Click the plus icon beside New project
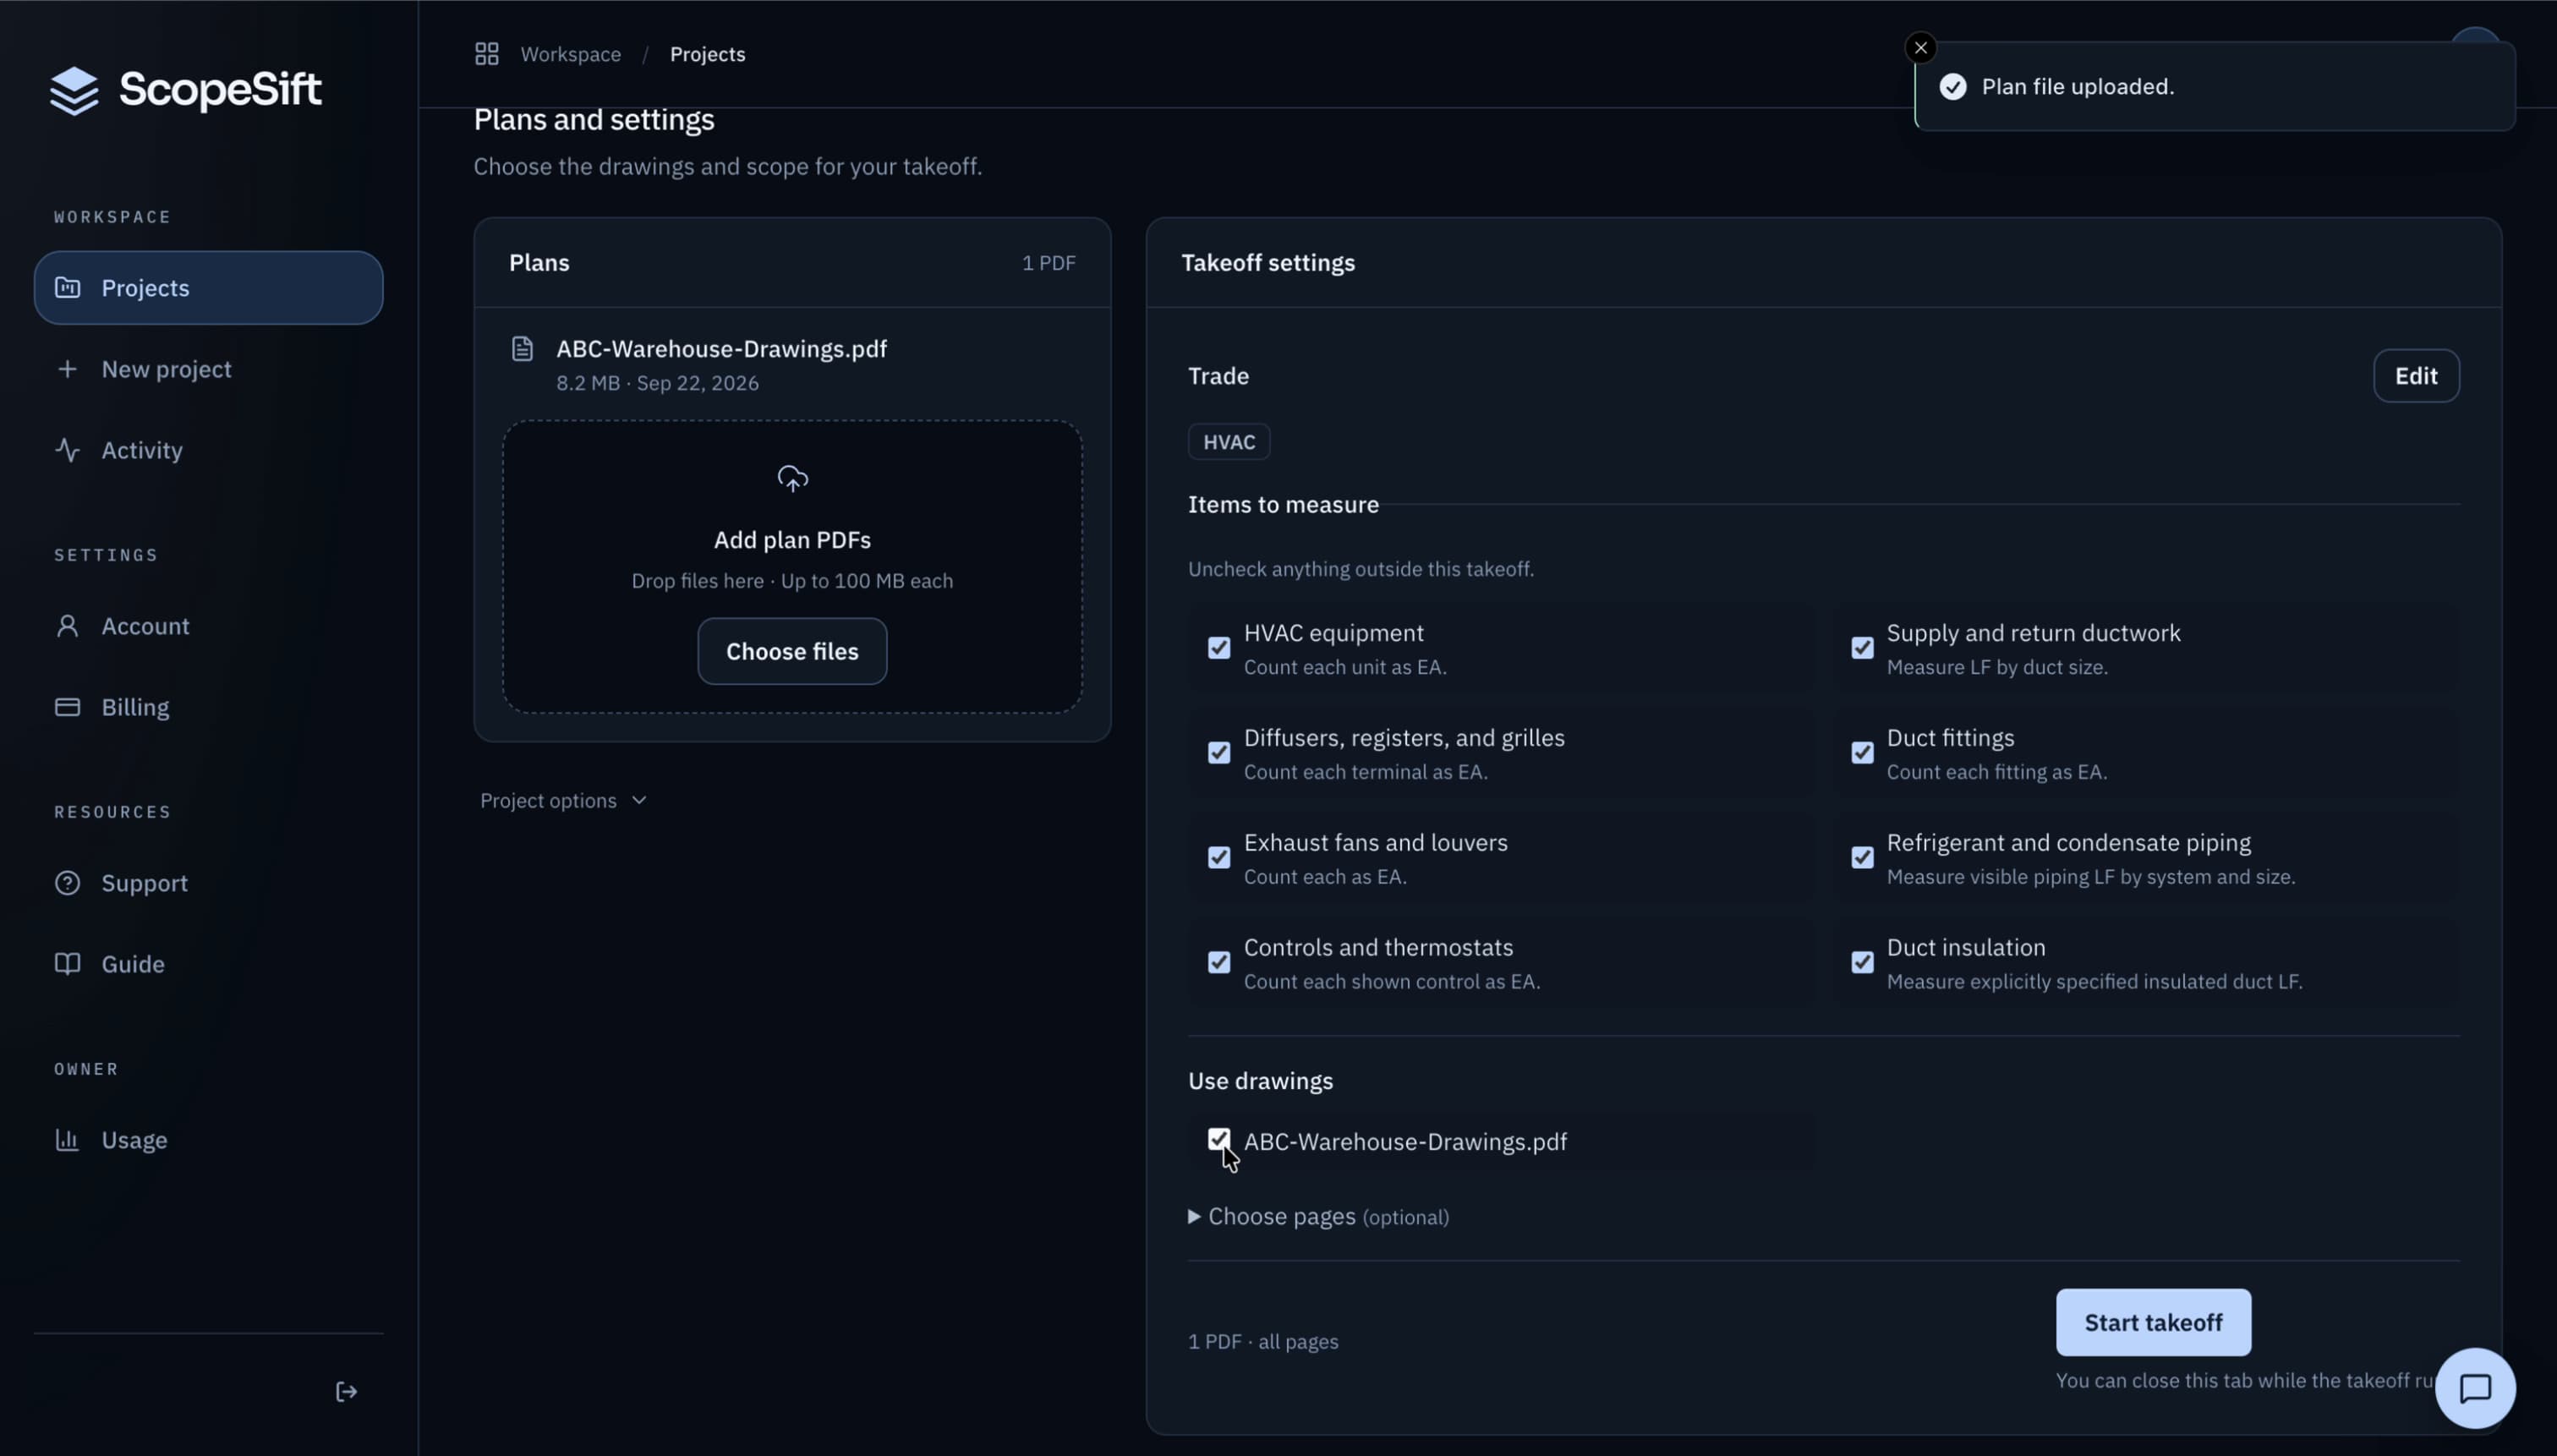Viewport: 2557px width, 1456px height. click(67, 369)
